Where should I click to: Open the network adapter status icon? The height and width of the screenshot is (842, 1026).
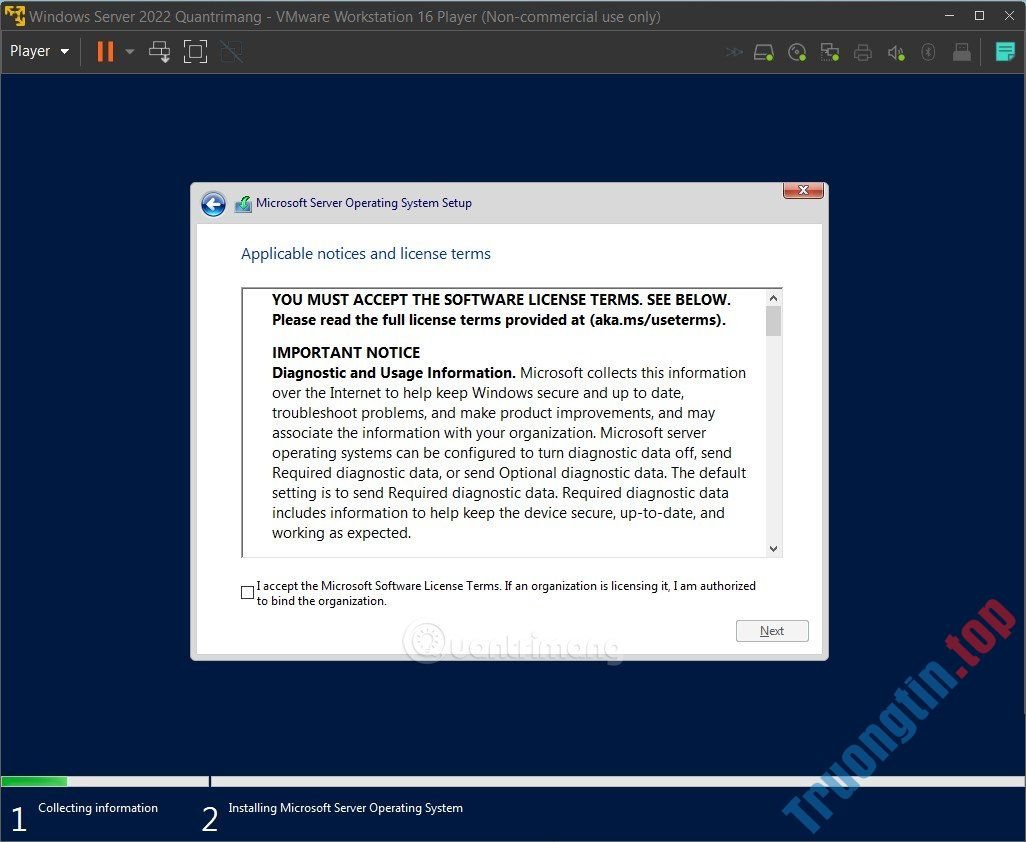pyautogui.click(x=830, y=51)
